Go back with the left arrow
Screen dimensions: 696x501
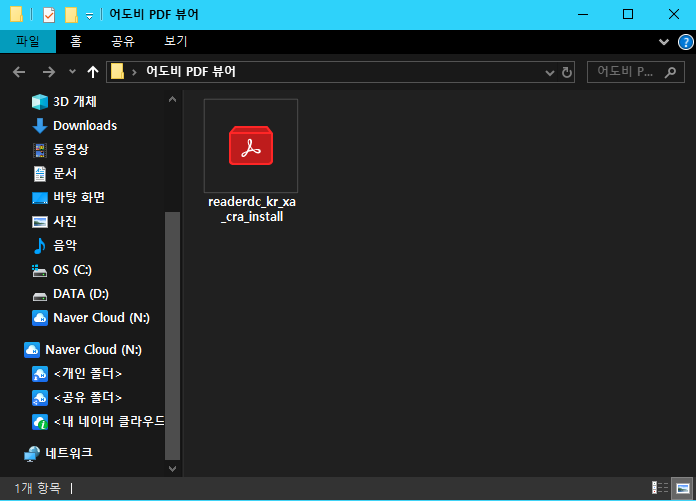pyautogui.click(x=19, y=71)
